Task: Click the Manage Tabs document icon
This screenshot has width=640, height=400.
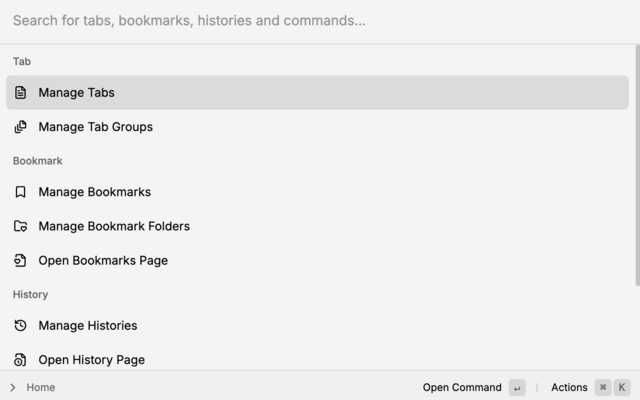Action: click(20, 93)
